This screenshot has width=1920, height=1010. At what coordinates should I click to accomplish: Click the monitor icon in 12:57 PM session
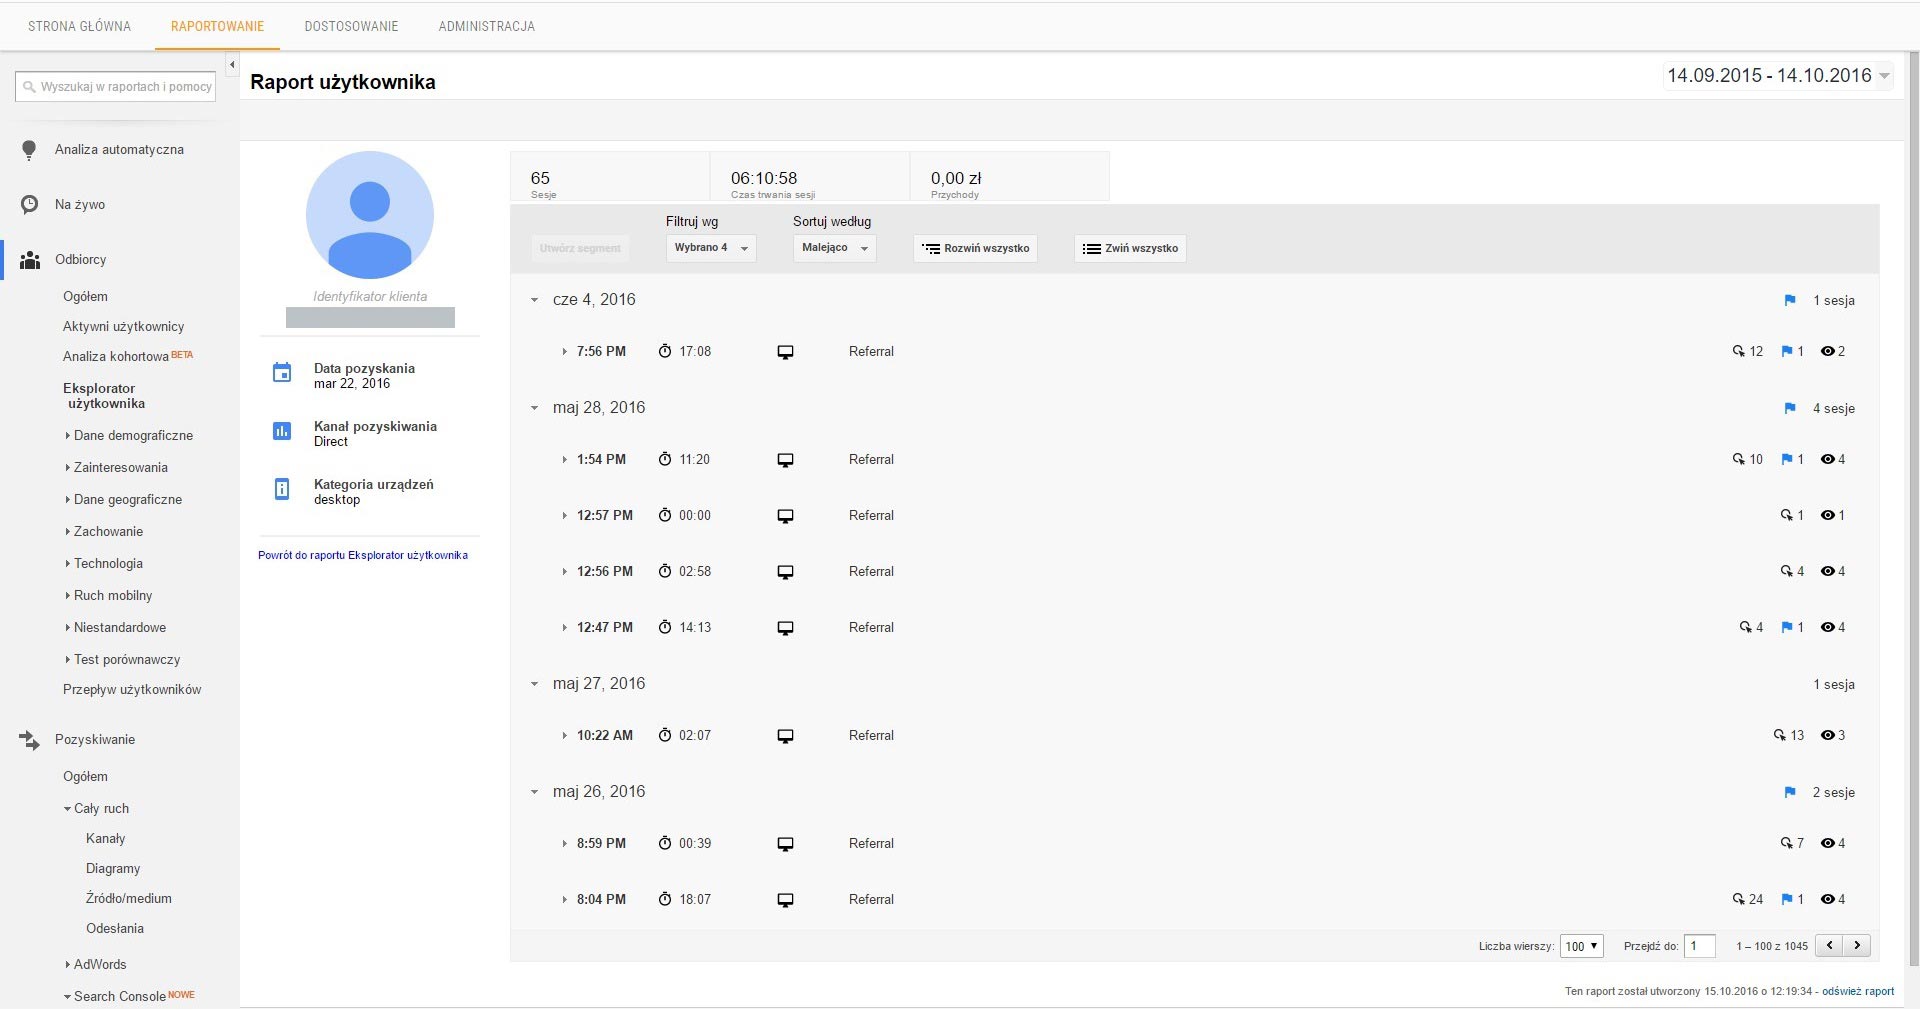coord(786,516)
